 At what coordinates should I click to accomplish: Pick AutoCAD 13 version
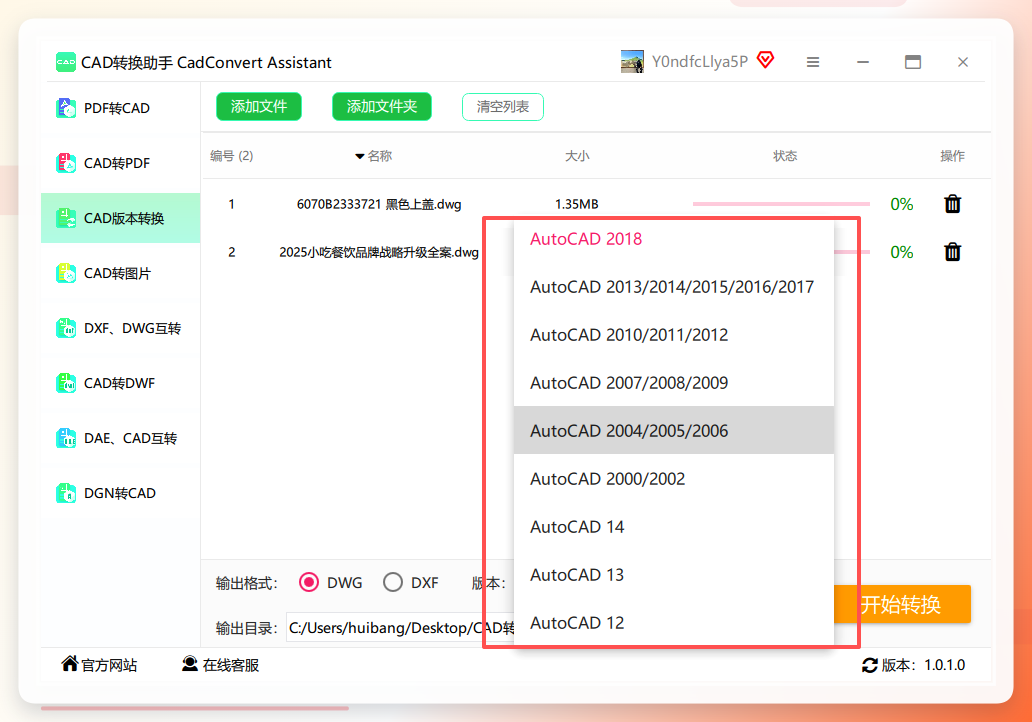[x=673, y=575]
